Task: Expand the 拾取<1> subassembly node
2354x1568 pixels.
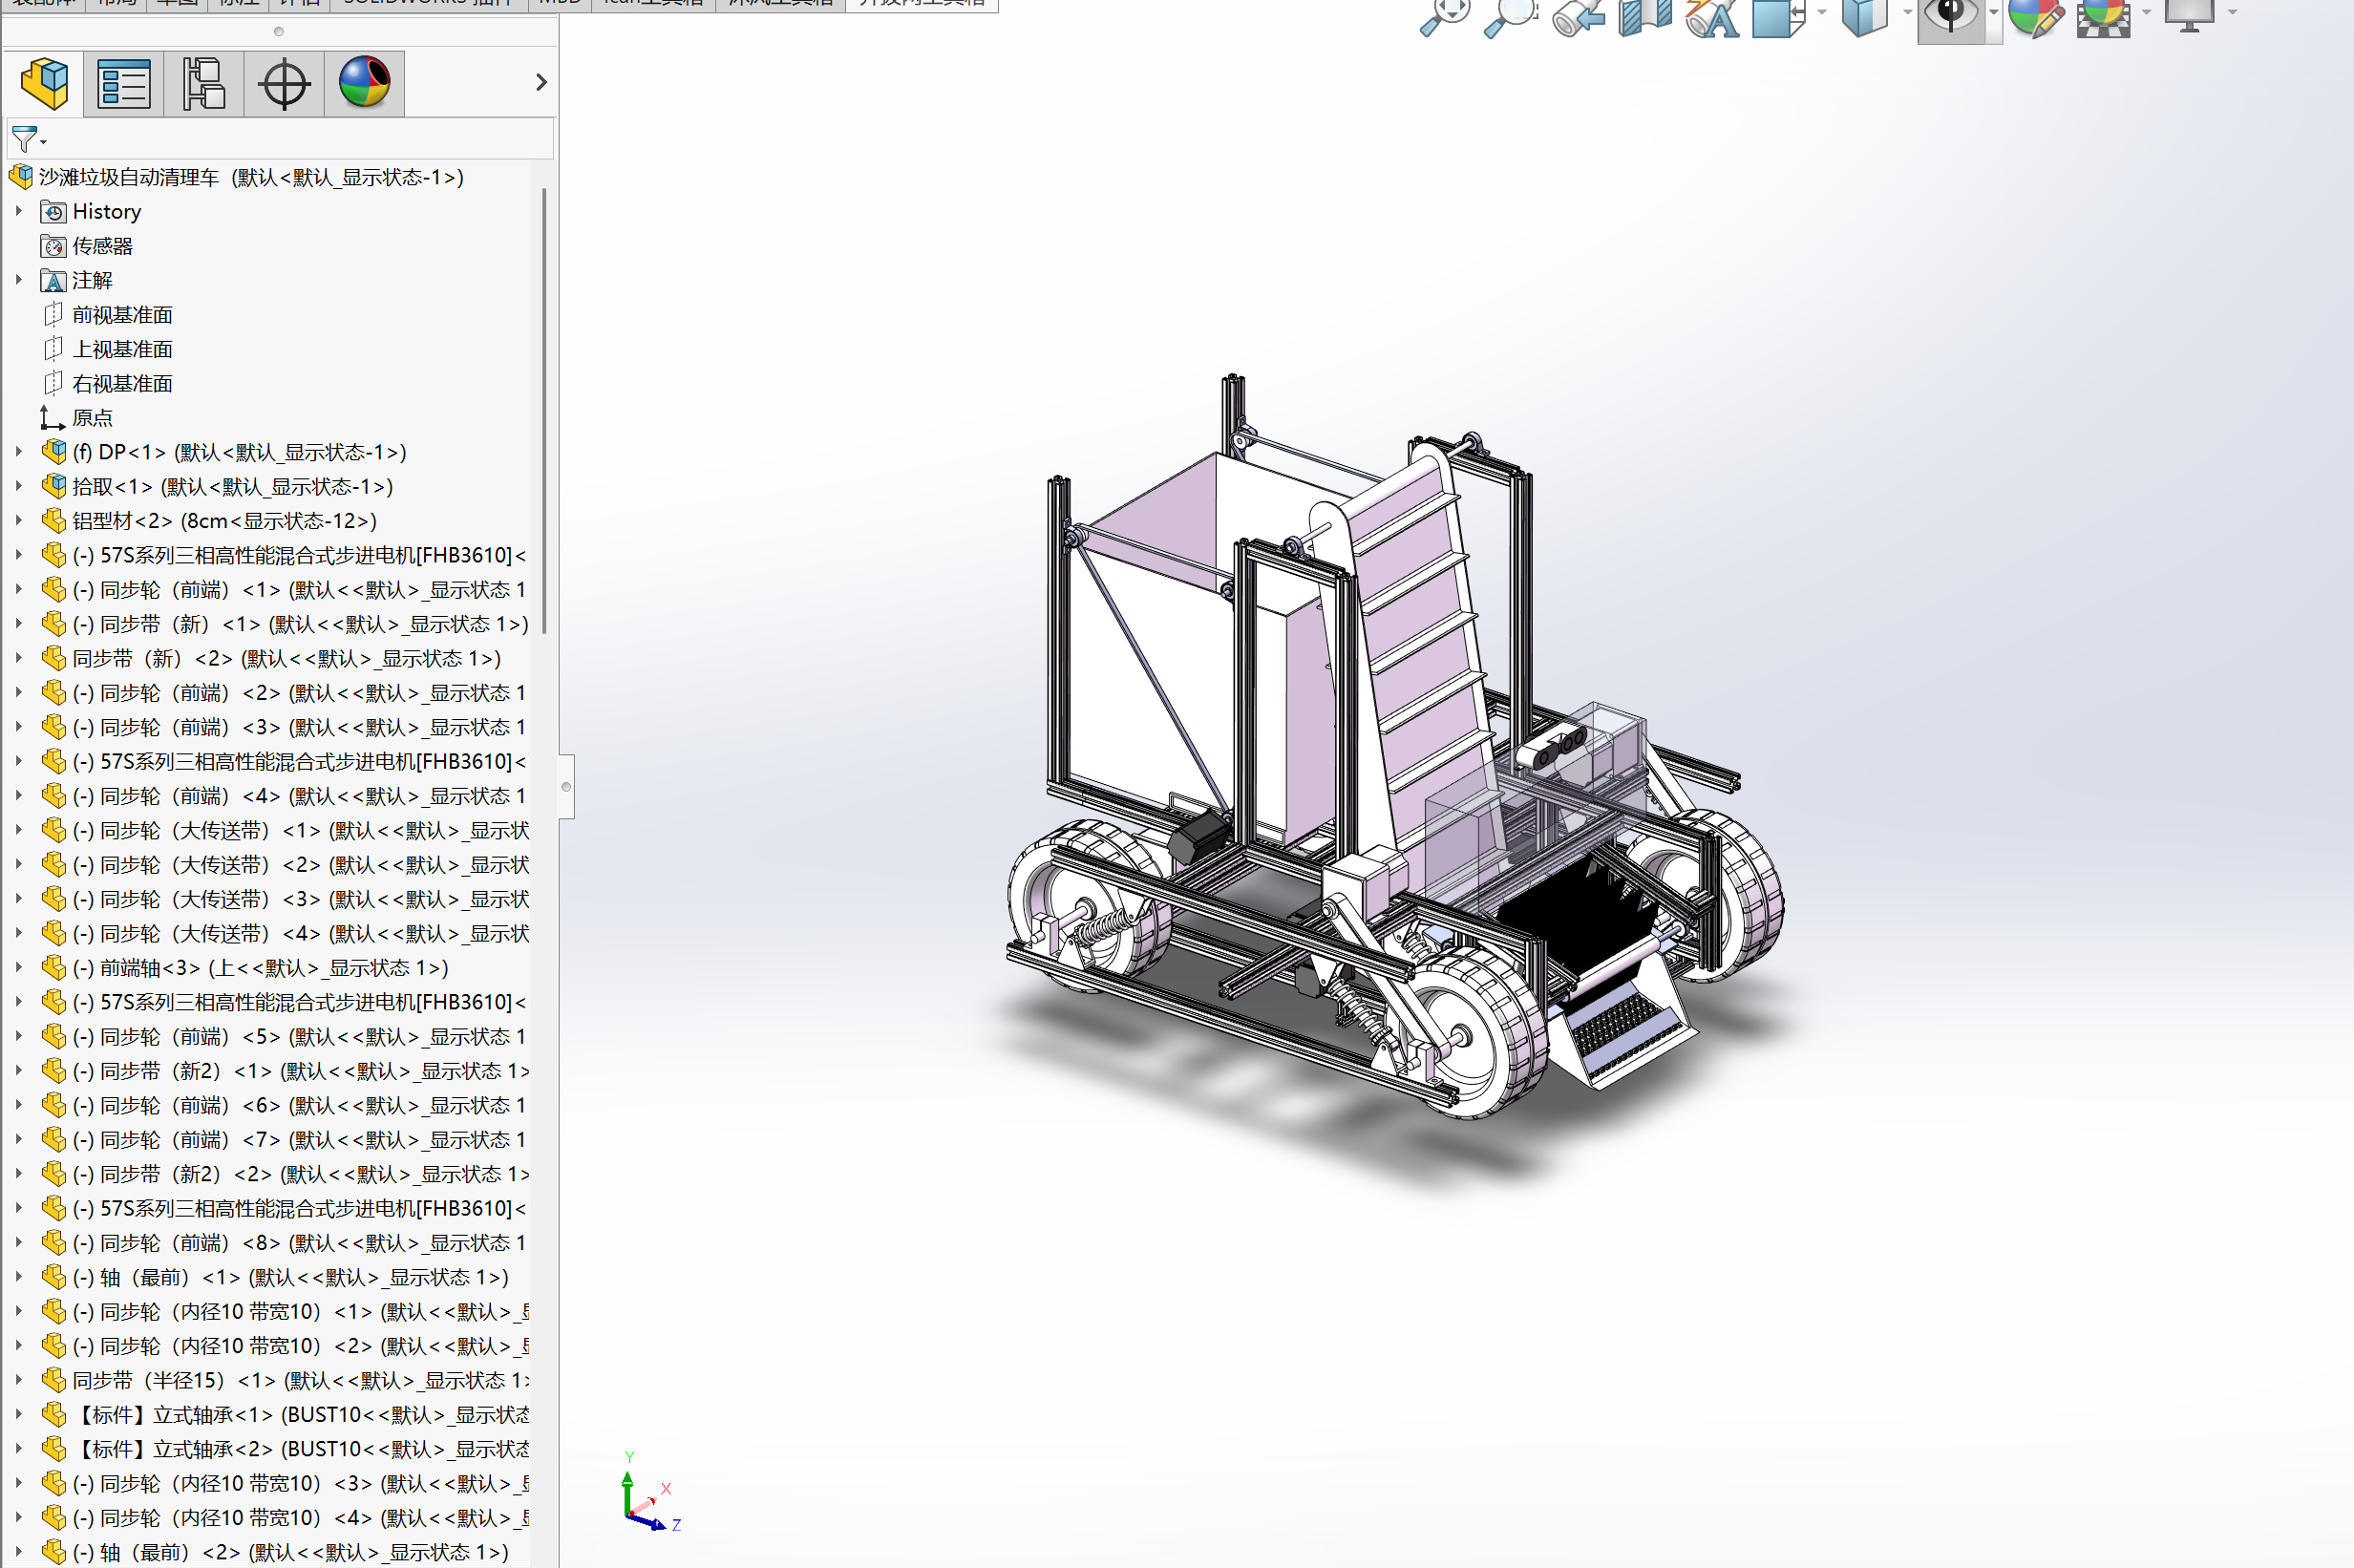Action: 19,486
